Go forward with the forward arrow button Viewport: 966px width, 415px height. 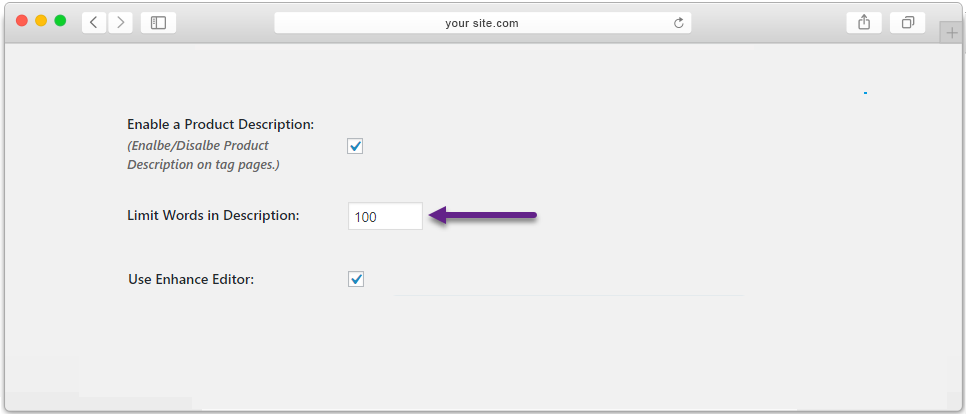tap(121, 23)
